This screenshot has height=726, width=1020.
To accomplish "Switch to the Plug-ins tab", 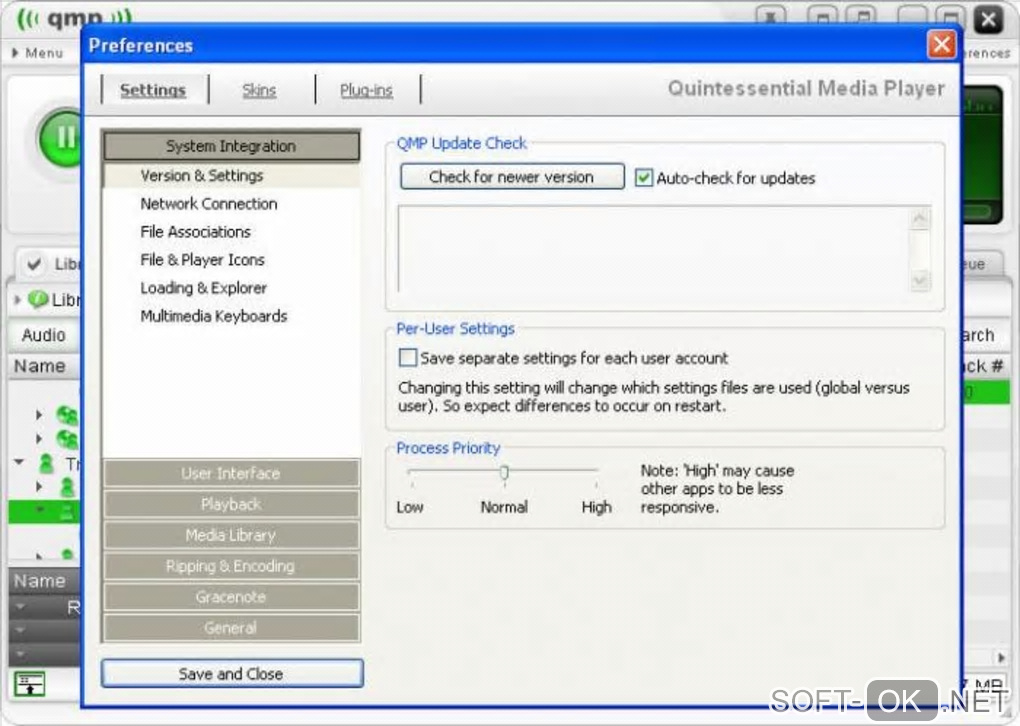I will [366, 90].
